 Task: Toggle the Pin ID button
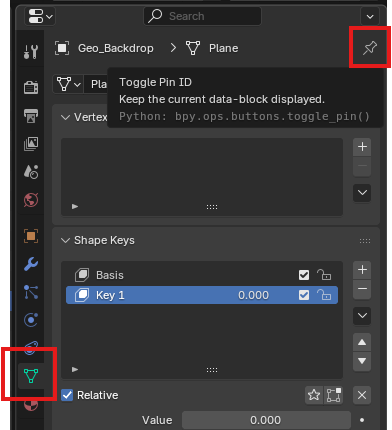click(x=370, y=48)
